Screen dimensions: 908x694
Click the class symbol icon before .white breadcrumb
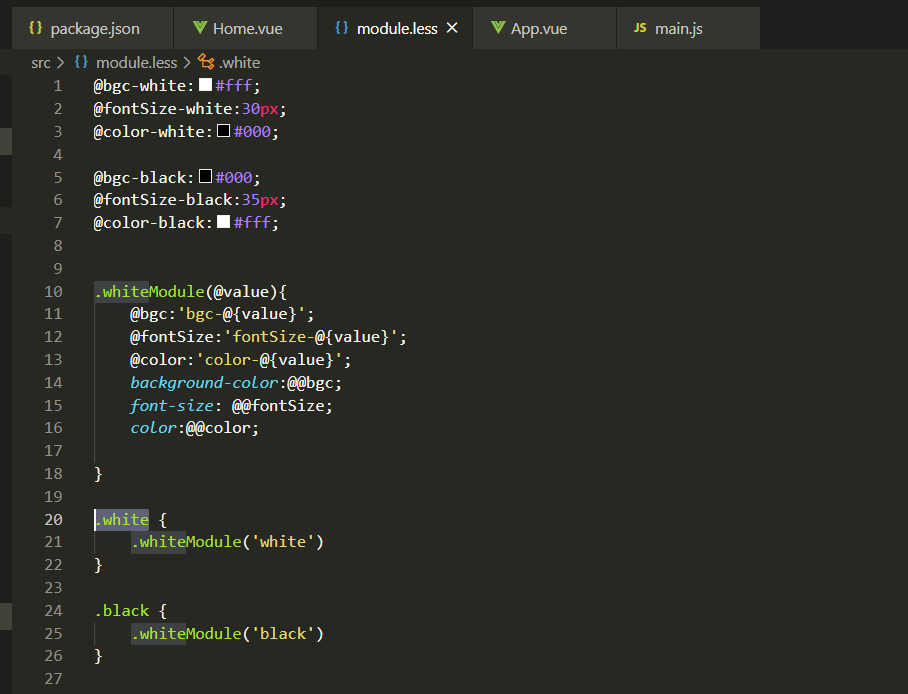pyautogui.click(x=206, y=61)
